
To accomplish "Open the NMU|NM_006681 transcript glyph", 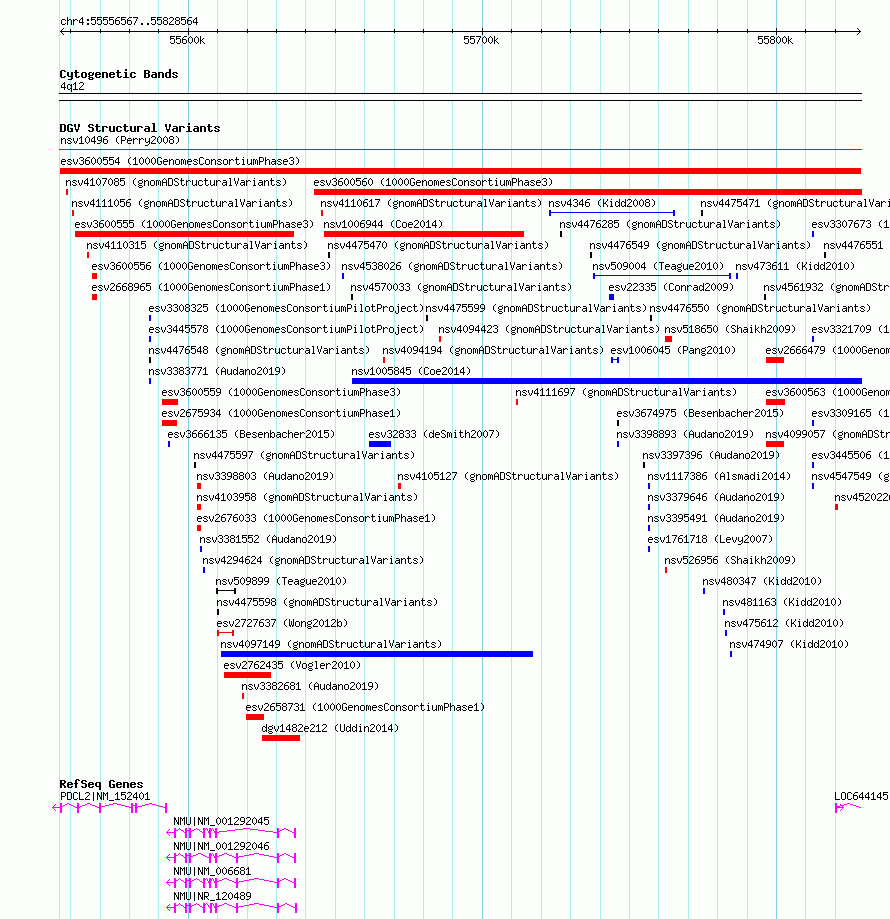I will pyautogui.click(x=231, y=883).
